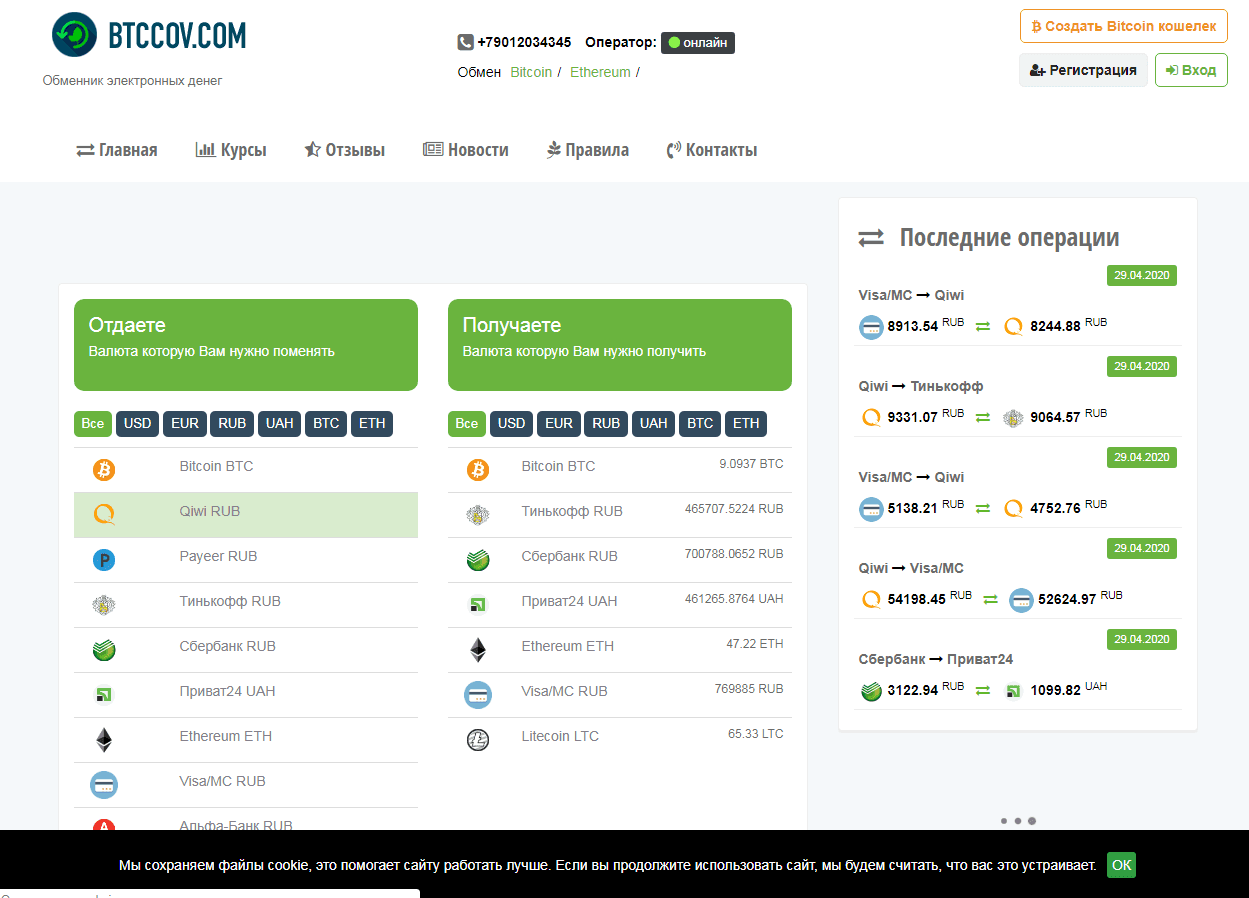This screenshot has width=1249, height=898.
Task: Click the Сбербанк icon in the Получаете list
Action: click(x=478, y=560)
